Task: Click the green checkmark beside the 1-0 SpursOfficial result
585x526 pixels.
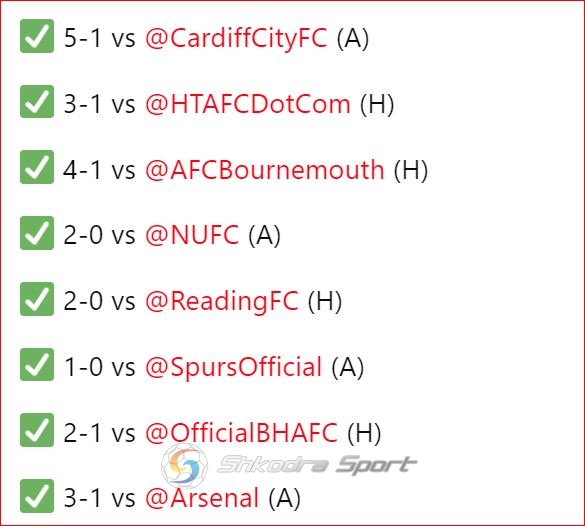Action: coord(37,364)
